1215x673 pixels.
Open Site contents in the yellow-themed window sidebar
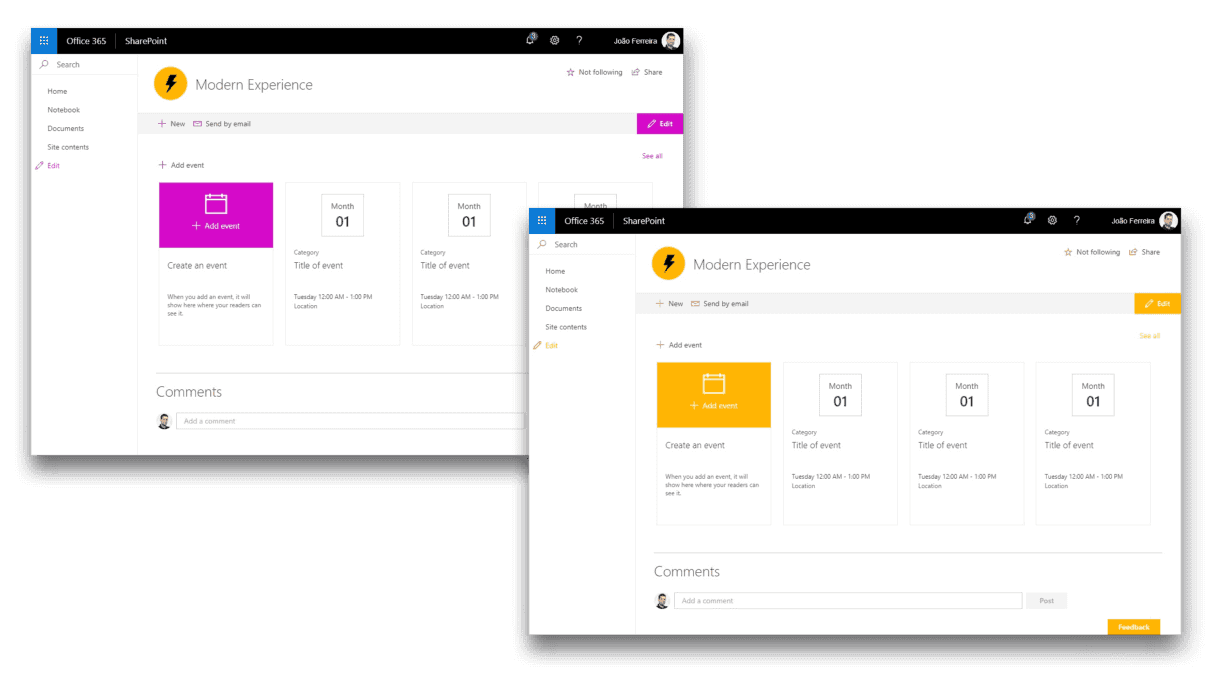click(566, 327)
